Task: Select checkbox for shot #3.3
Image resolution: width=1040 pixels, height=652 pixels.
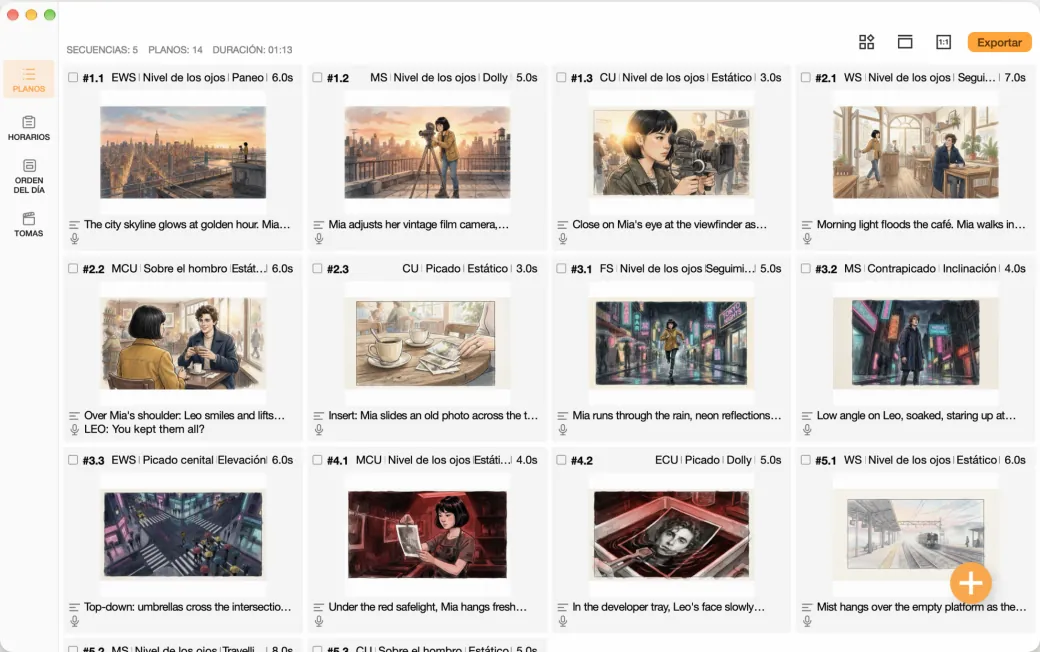Action: [x=73, y=460]
